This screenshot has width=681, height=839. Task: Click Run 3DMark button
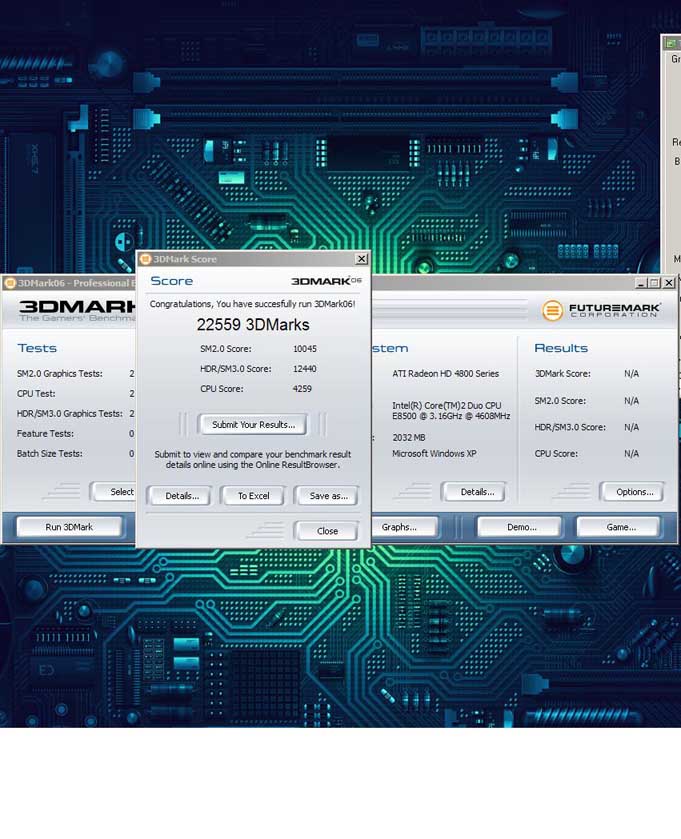69,527
